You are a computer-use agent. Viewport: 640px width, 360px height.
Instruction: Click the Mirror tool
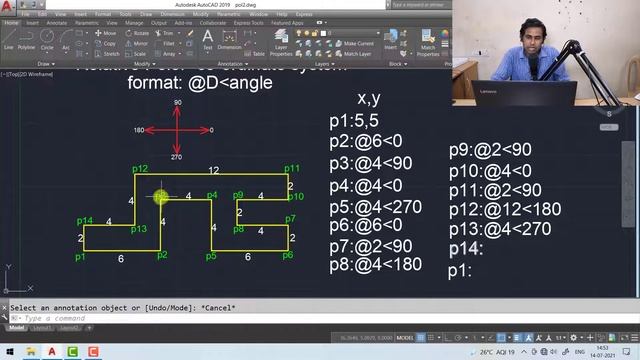coord(137,44)
